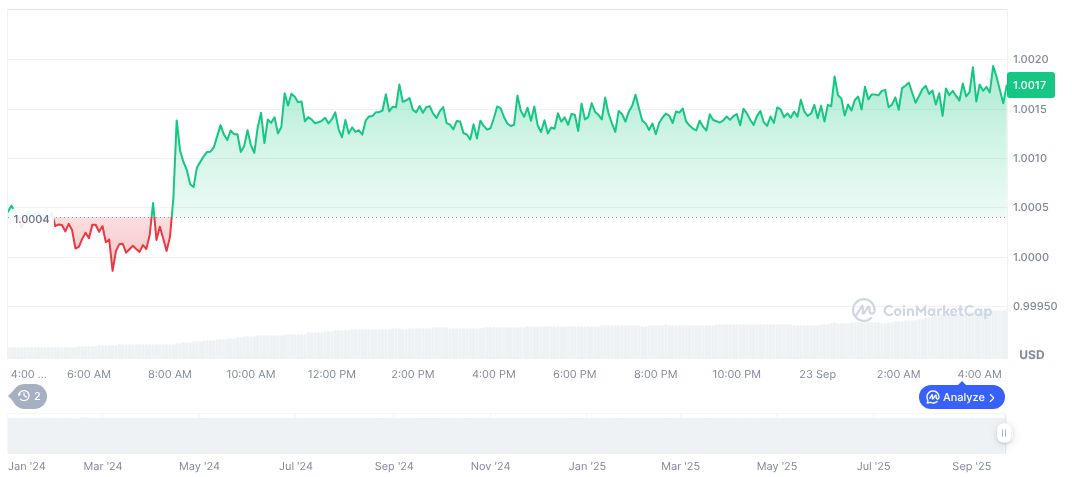The image size is (1072, 477).
Task: Click the Analyze button
Action: [x=961, y=397]
